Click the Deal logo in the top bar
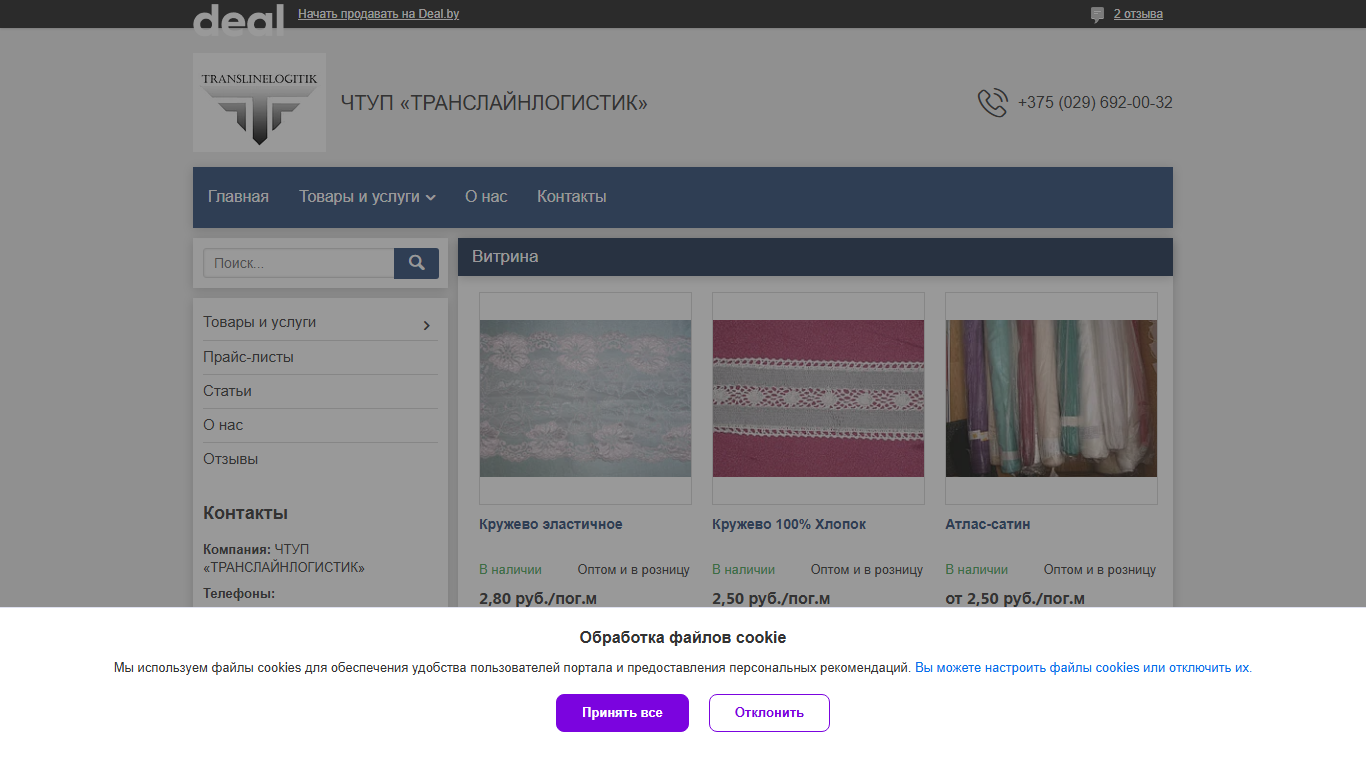 click(x=238, y=19)
